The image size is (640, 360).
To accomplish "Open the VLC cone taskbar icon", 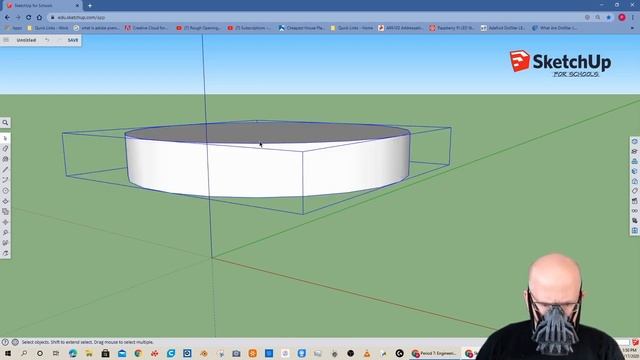I will 367,353.
